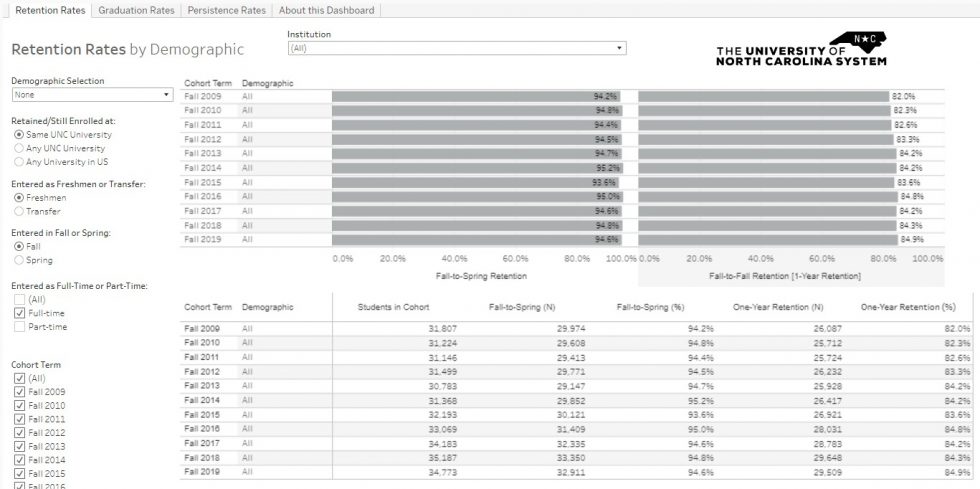Click the Fall 2009 Fall-to-Fall retention bar
The image size is (980, 489).
pos(763,96)
